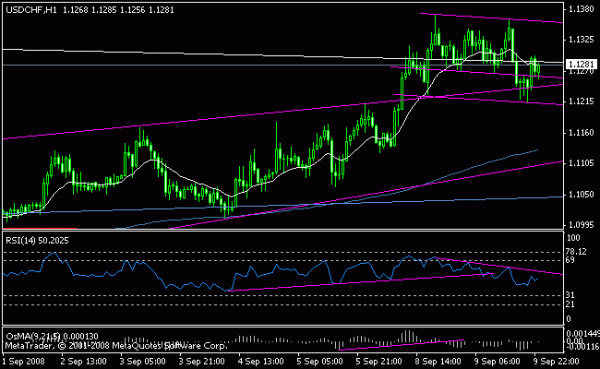Viewport: 600px width, 369px height.
Task: Click price scale value 1.1160
Action: [x=581, y=133]
